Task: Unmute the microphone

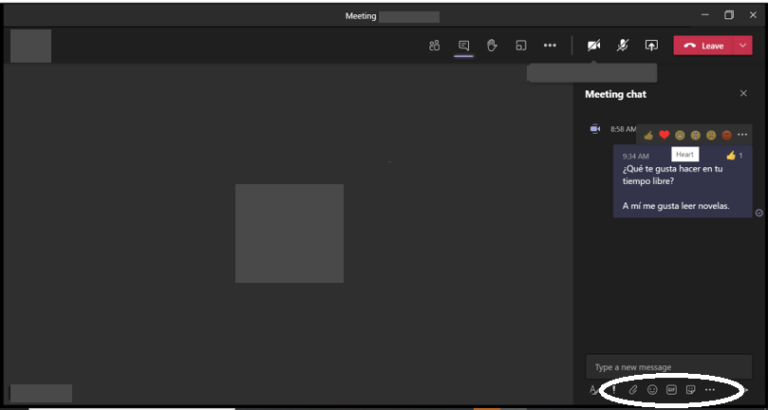Action: pos(622,45)
